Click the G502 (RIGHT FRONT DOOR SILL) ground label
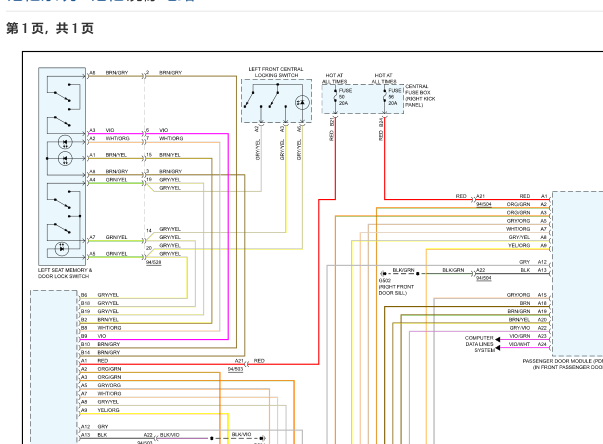The height and width of the screenshot is (444, 603). tap(396, 287)
